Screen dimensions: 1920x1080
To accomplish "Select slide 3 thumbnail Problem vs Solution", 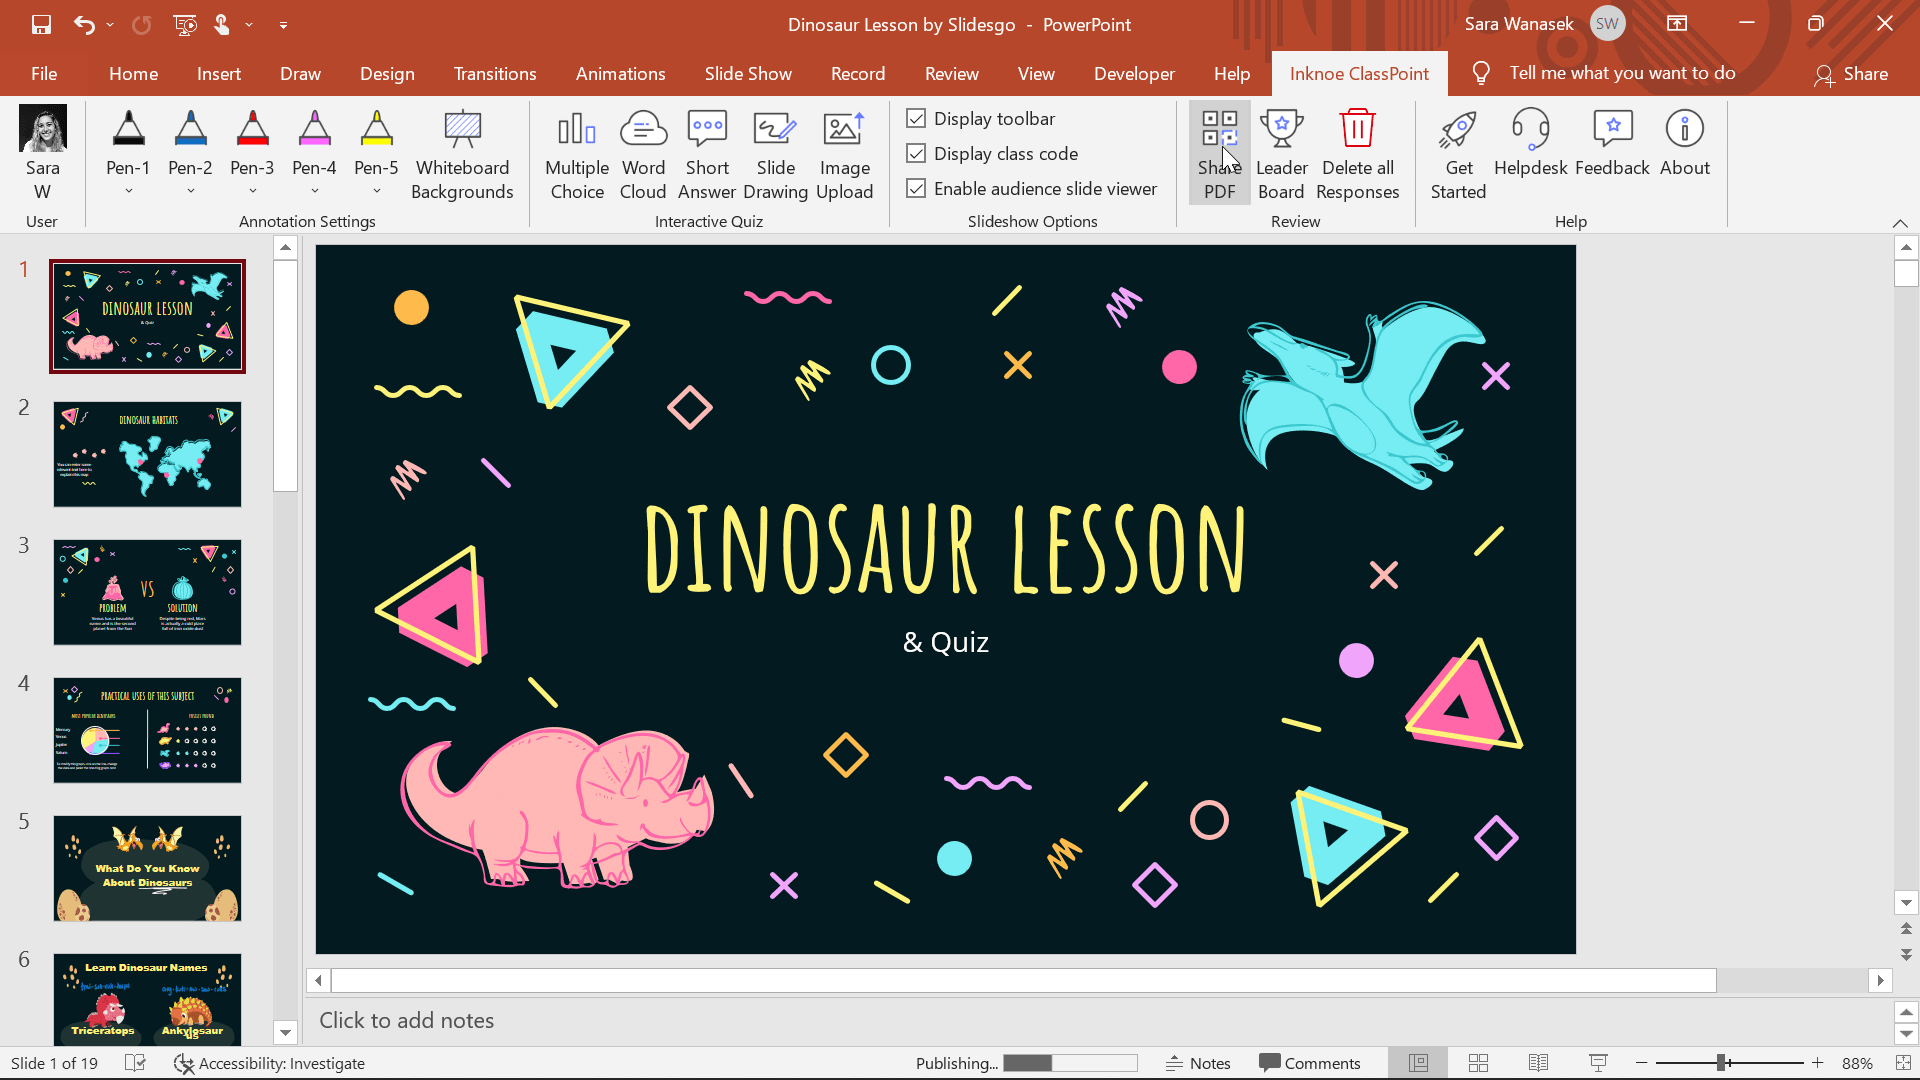I will 147,592.
